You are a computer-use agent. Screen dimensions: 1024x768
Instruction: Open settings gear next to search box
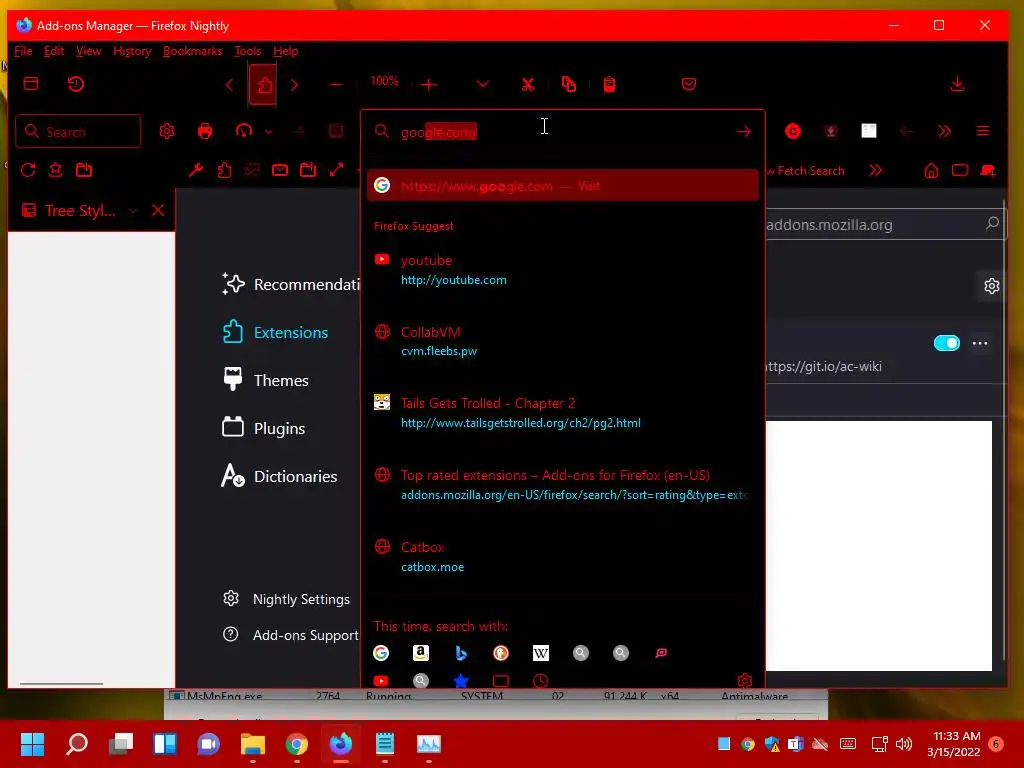[167, 131]
